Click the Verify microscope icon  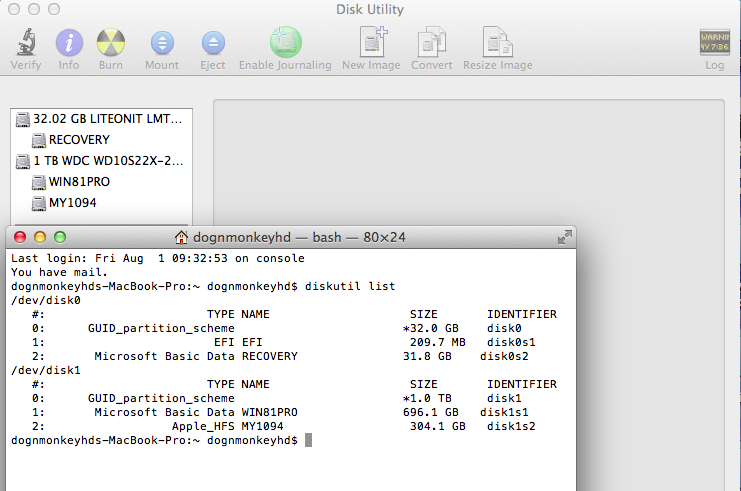click(x=25, y=43)
